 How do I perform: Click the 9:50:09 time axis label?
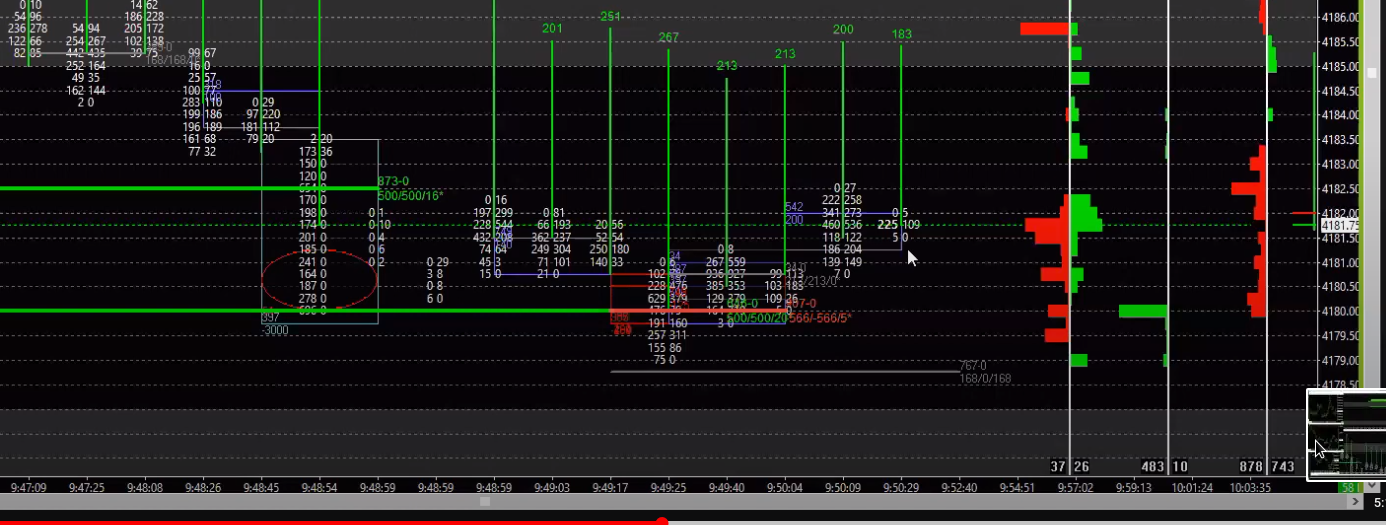click(843, 487)
